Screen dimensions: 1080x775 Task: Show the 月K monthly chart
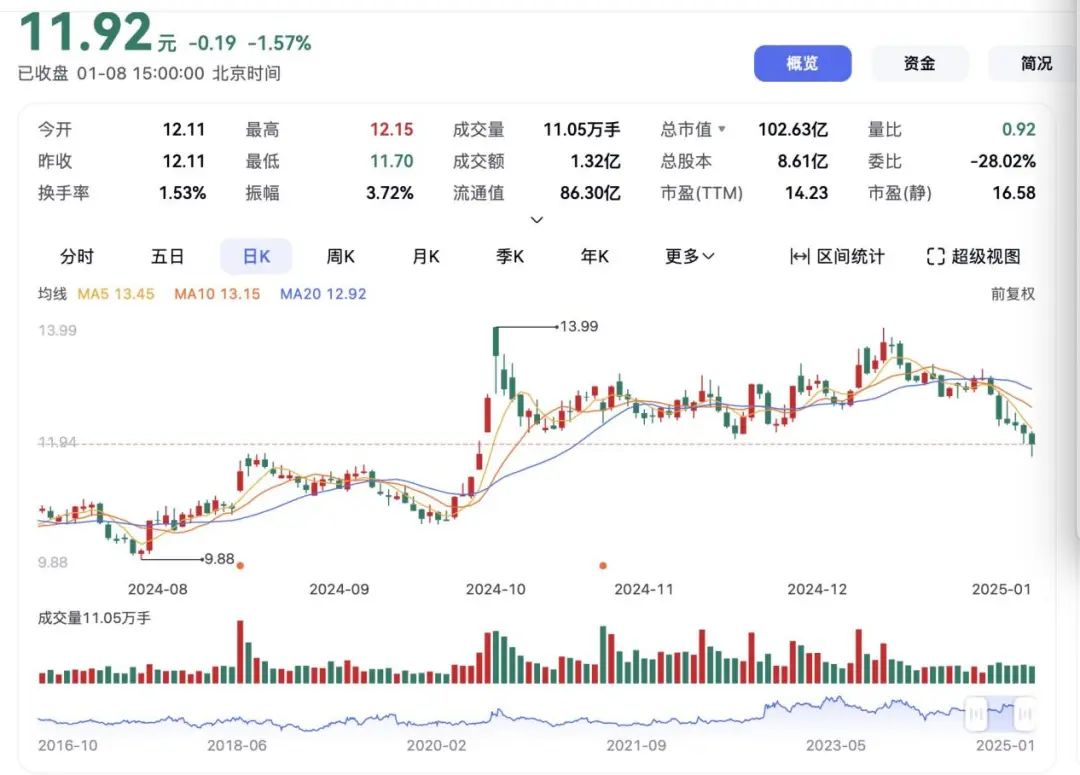[426, 257]
